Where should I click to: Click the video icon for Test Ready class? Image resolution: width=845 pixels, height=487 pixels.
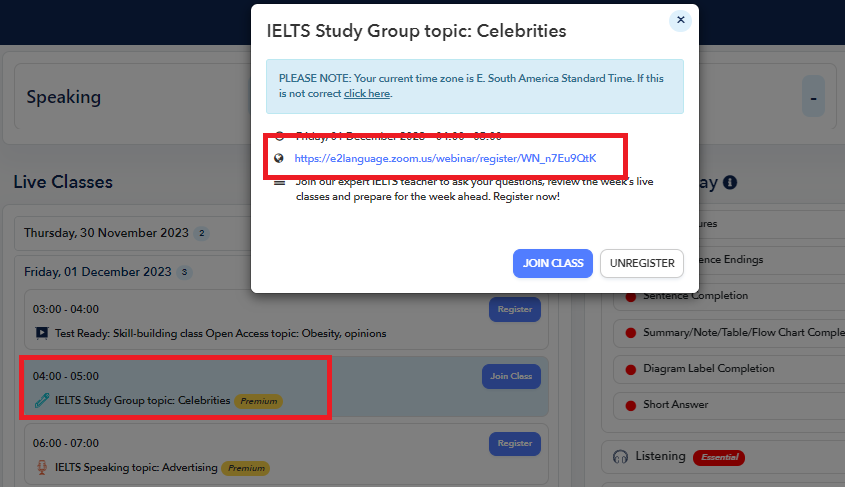tap(42, 333)
